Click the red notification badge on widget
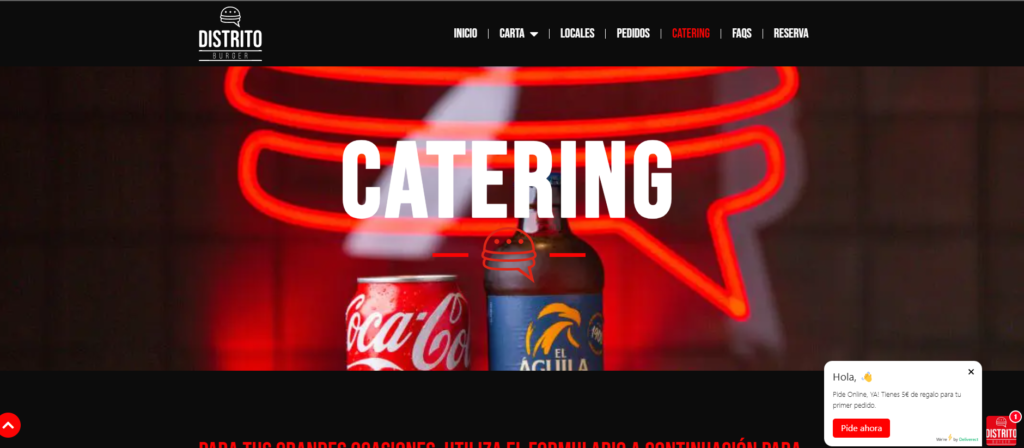 click(x=1015, y=416)
